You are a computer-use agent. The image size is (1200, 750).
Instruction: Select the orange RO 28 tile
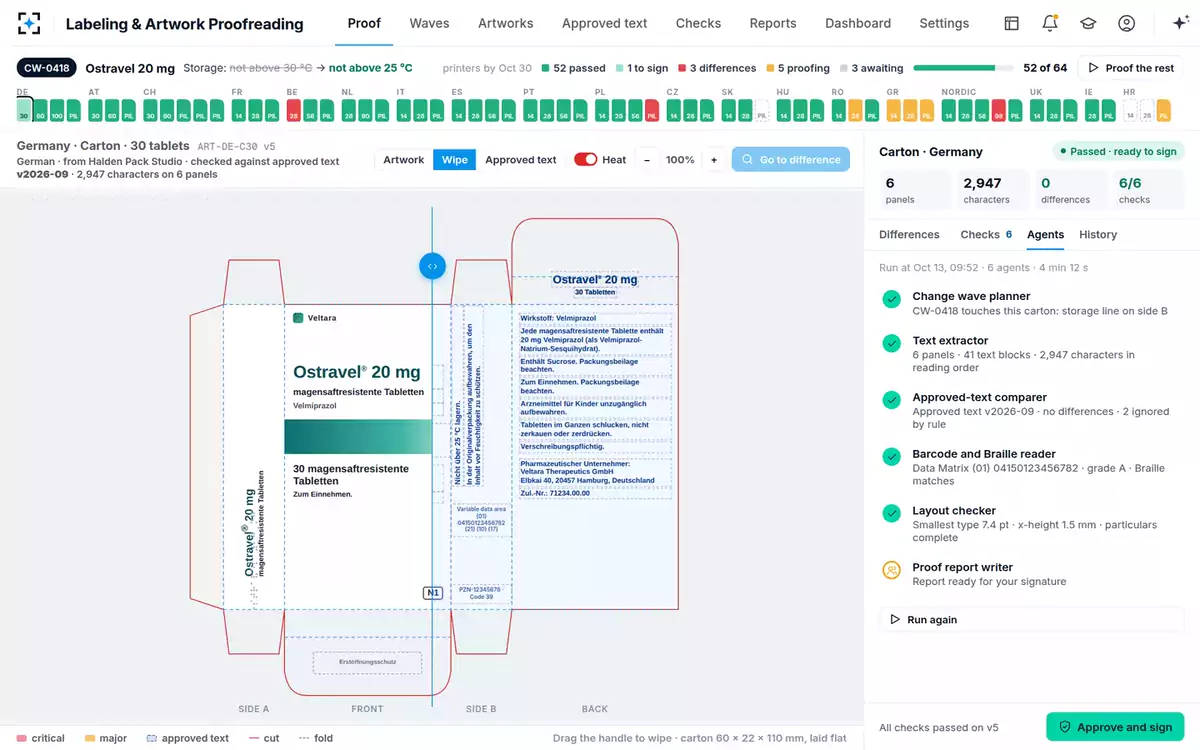pyautogui.click(x=853, y=111)
